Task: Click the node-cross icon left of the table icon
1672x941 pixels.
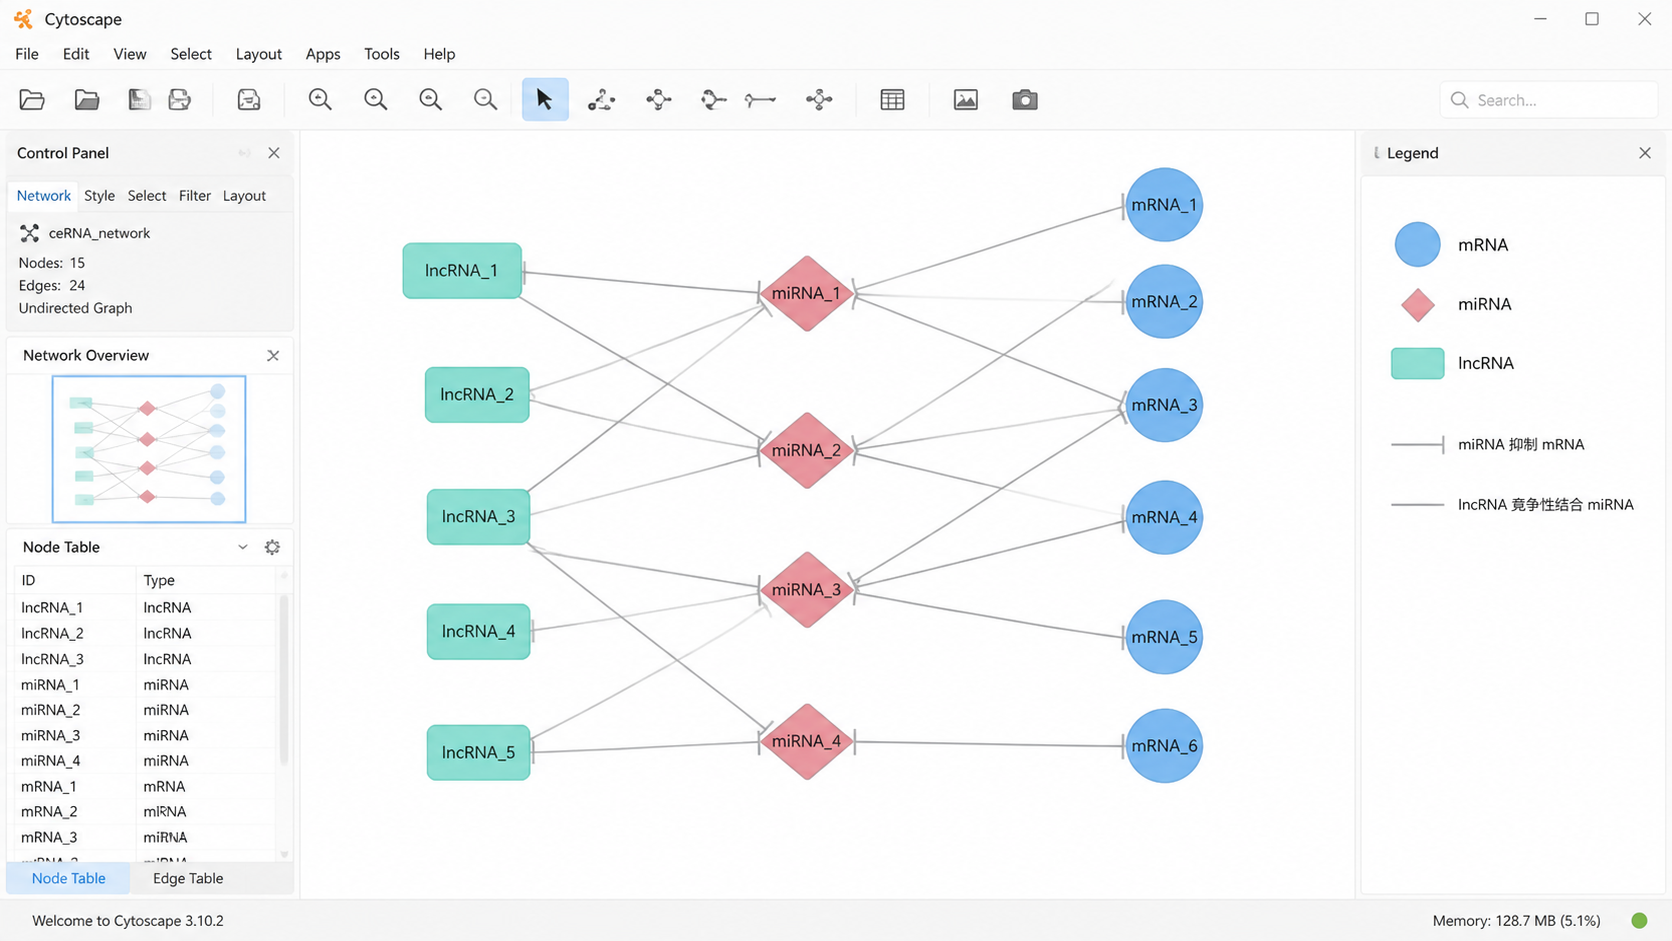Action: 819,100
